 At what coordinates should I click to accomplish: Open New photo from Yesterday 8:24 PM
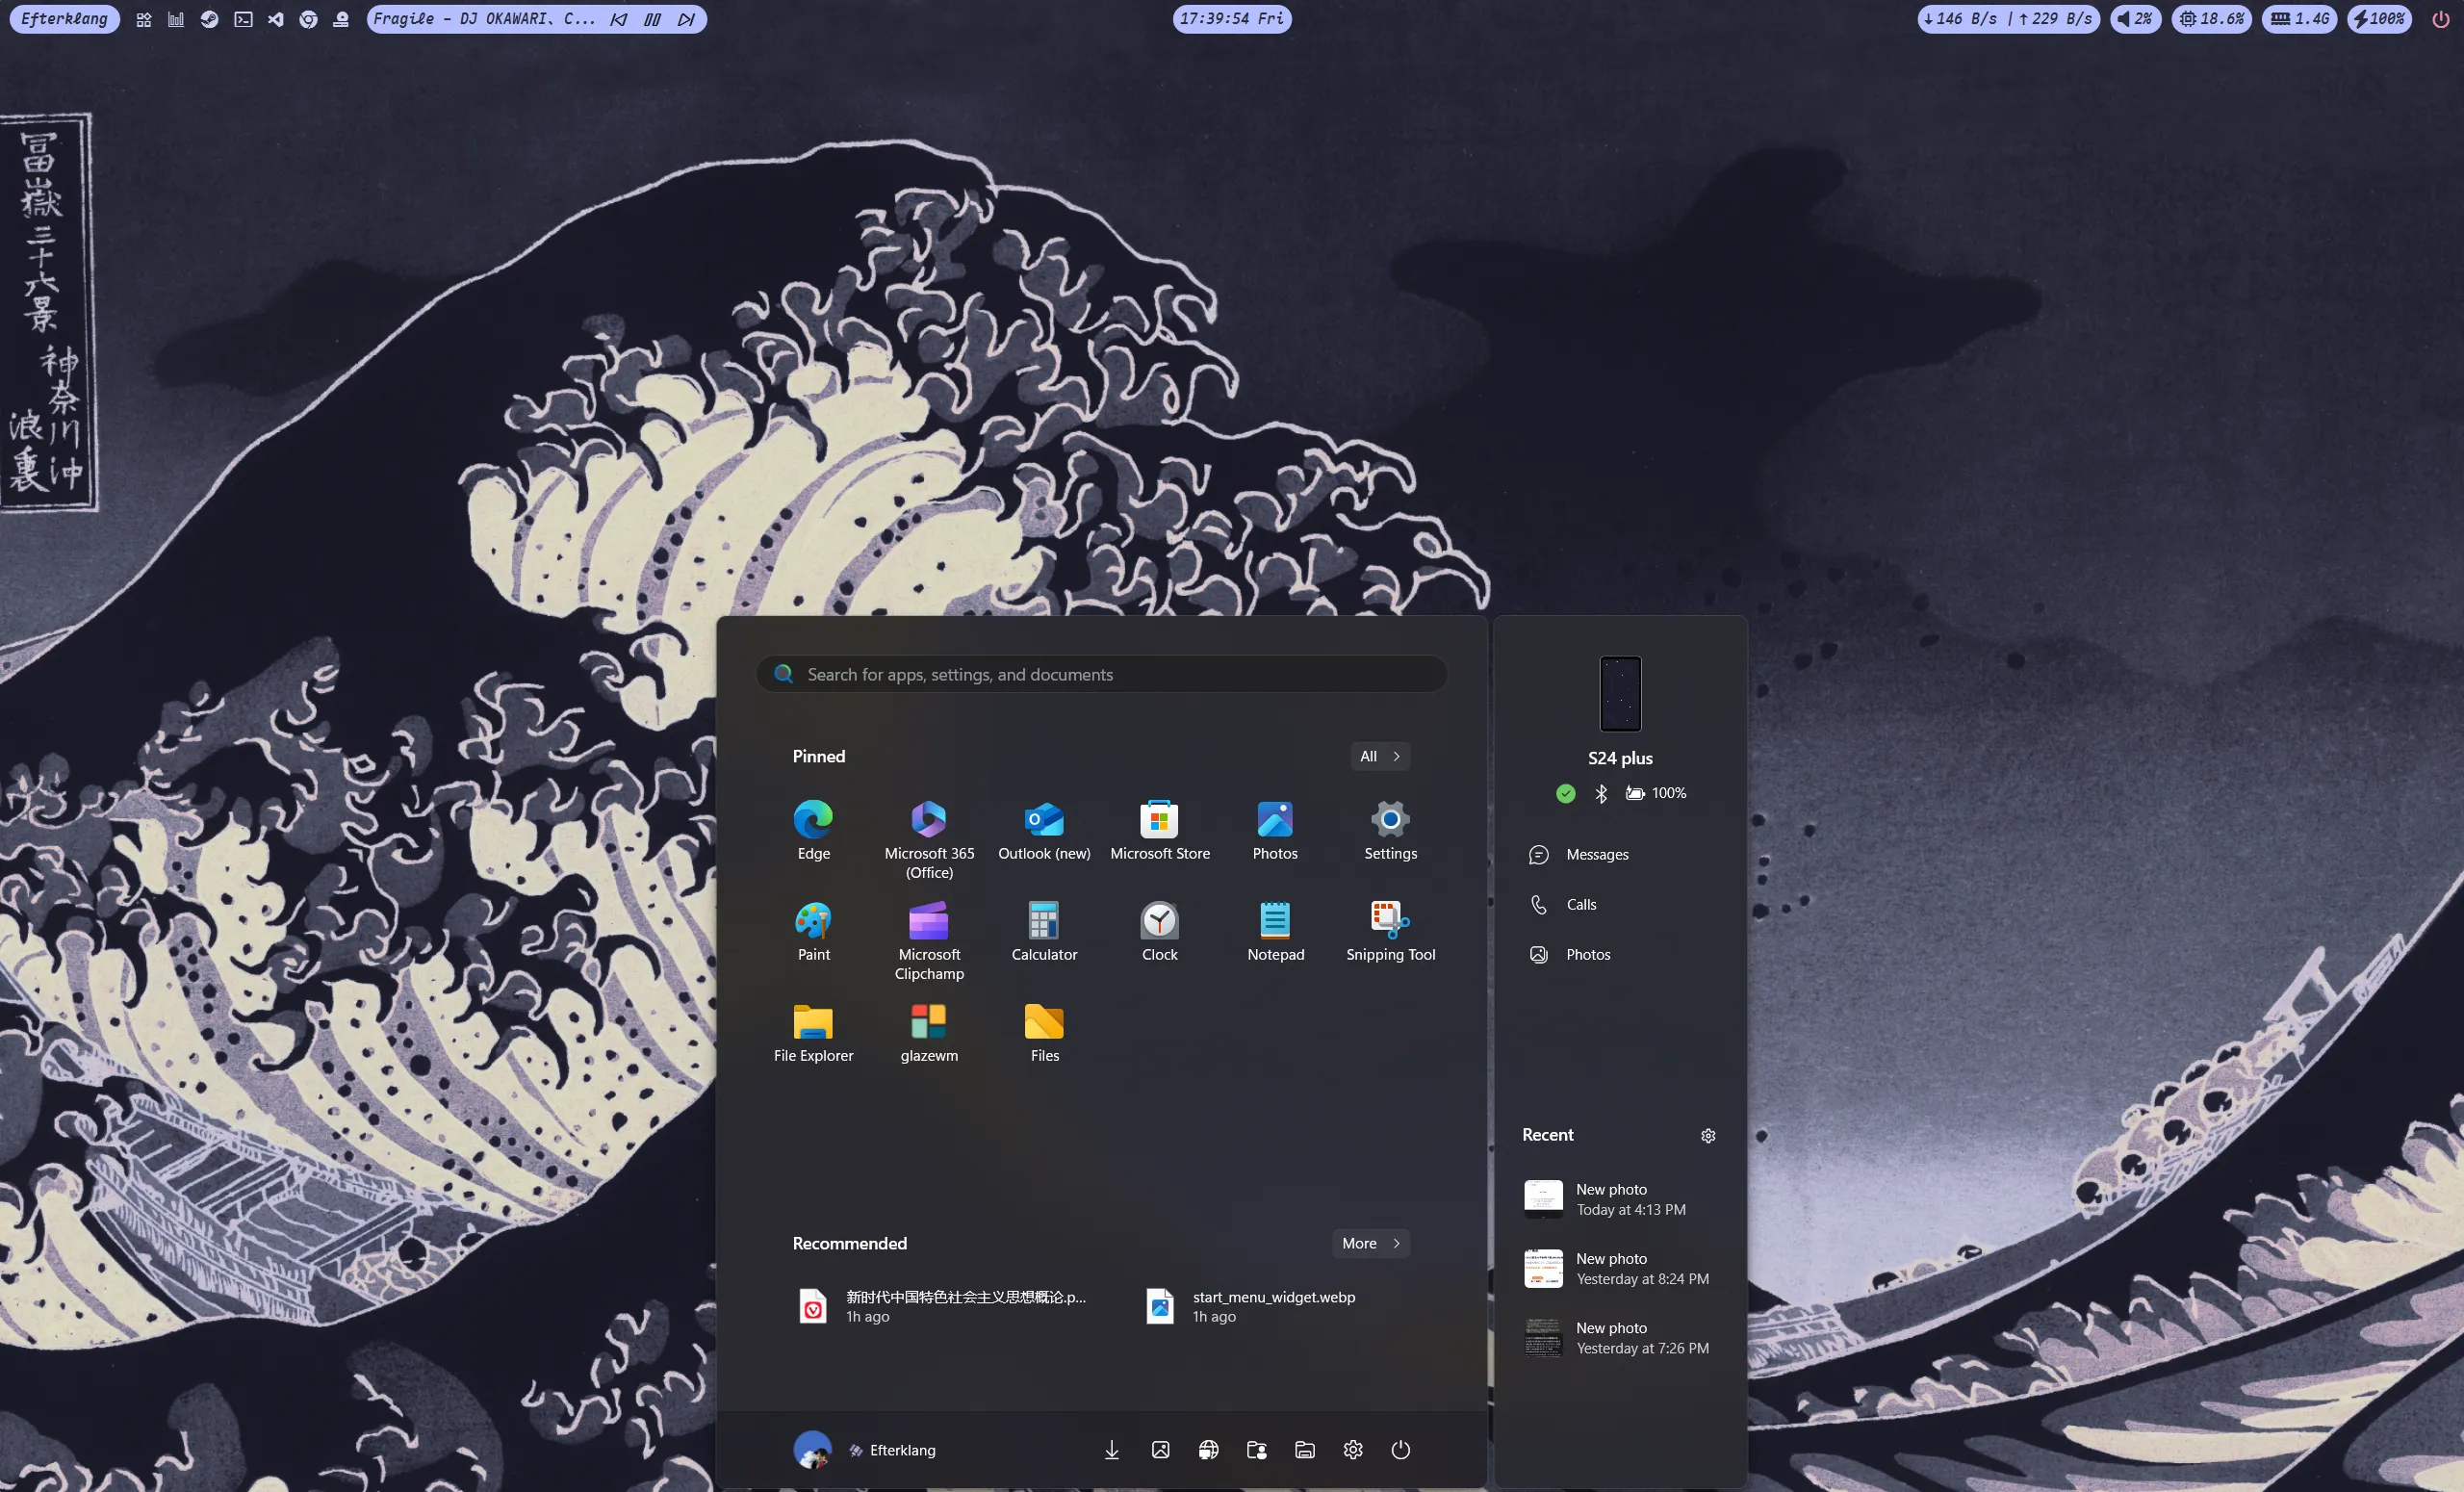click(1619, 1268)
